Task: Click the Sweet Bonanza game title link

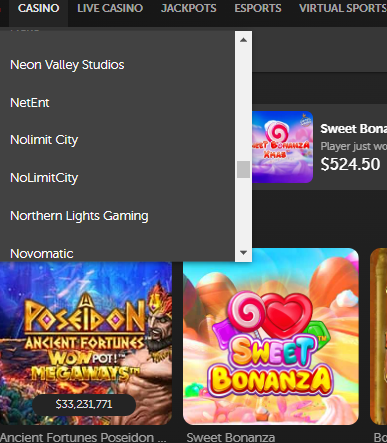Action: tap(231, 437)
